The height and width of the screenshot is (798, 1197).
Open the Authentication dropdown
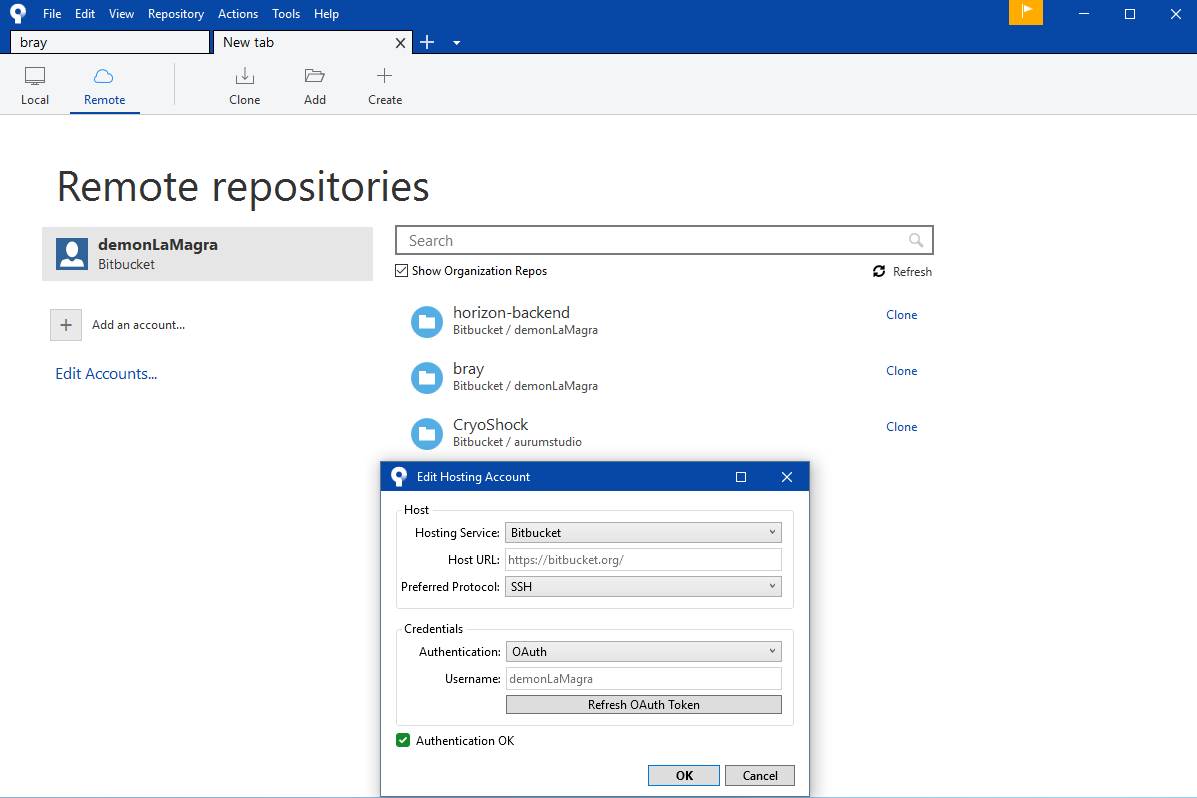coord(643,651)
